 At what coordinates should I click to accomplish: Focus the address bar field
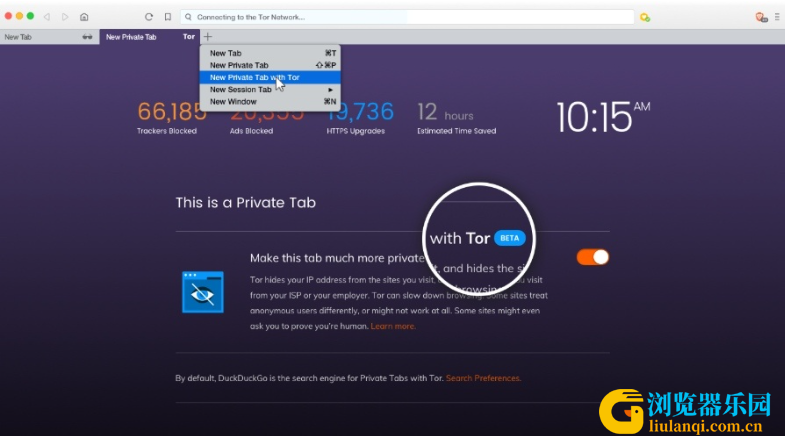point(407,17)
